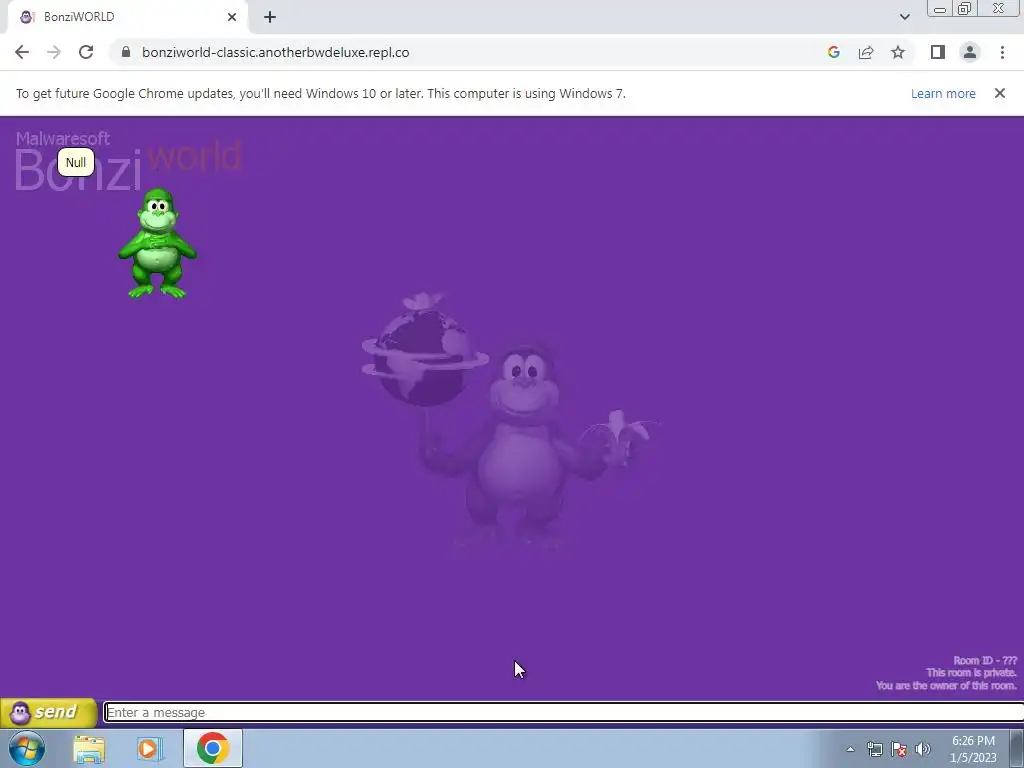Toggle Chrome side panel
Image resolution: width=1024 pixels, height=768 pixels.
tap(938, 52)
